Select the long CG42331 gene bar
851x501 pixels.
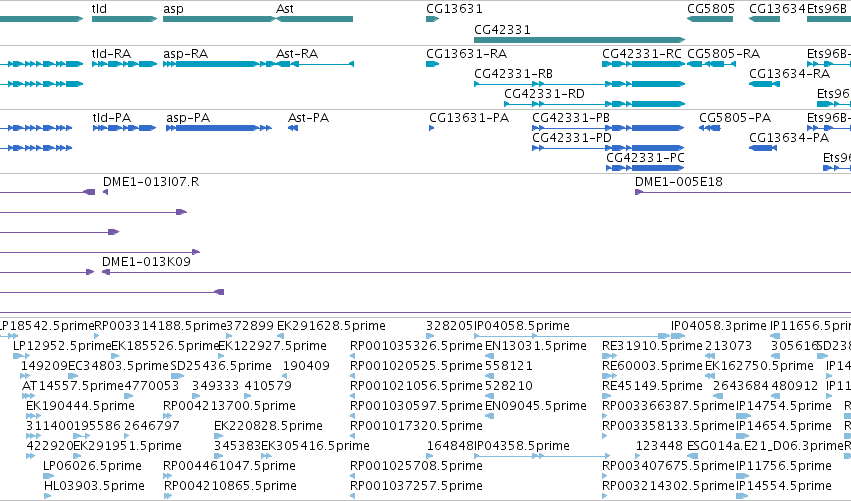coord(579,40)
